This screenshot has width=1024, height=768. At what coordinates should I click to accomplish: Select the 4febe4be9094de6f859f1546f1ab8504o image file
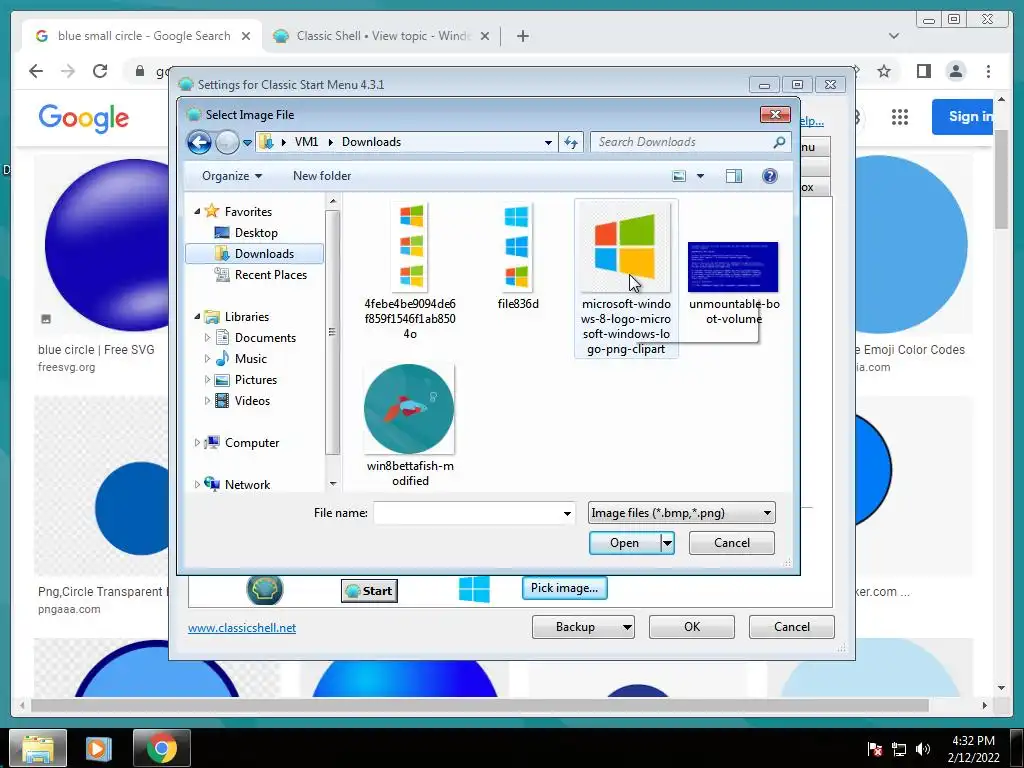(410, 271)
